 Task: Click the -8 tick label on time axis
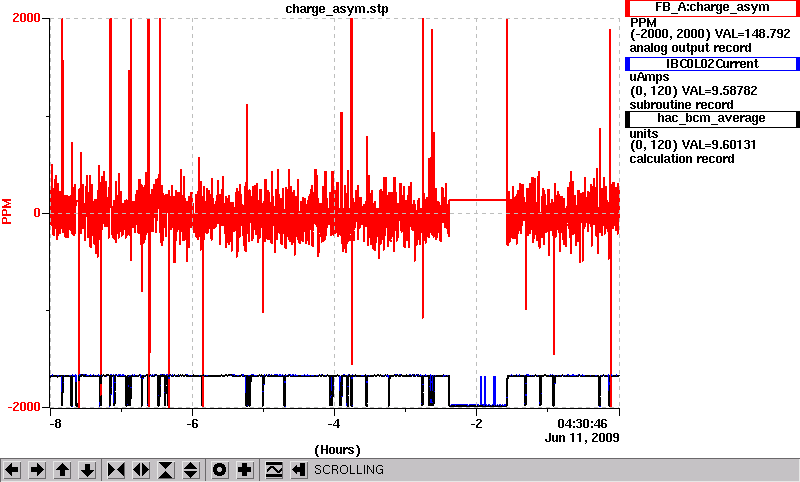click(55, 424)
